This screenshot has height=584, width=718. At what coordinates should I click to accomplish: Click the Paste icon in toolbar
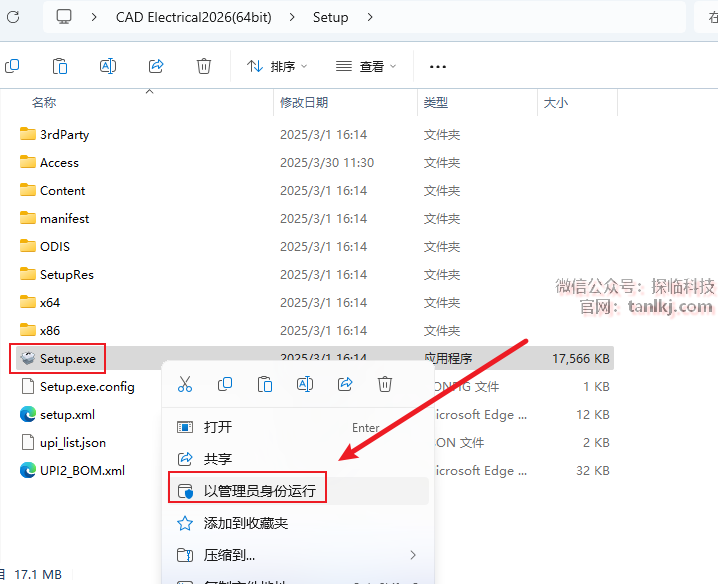[x=60, y=66]
